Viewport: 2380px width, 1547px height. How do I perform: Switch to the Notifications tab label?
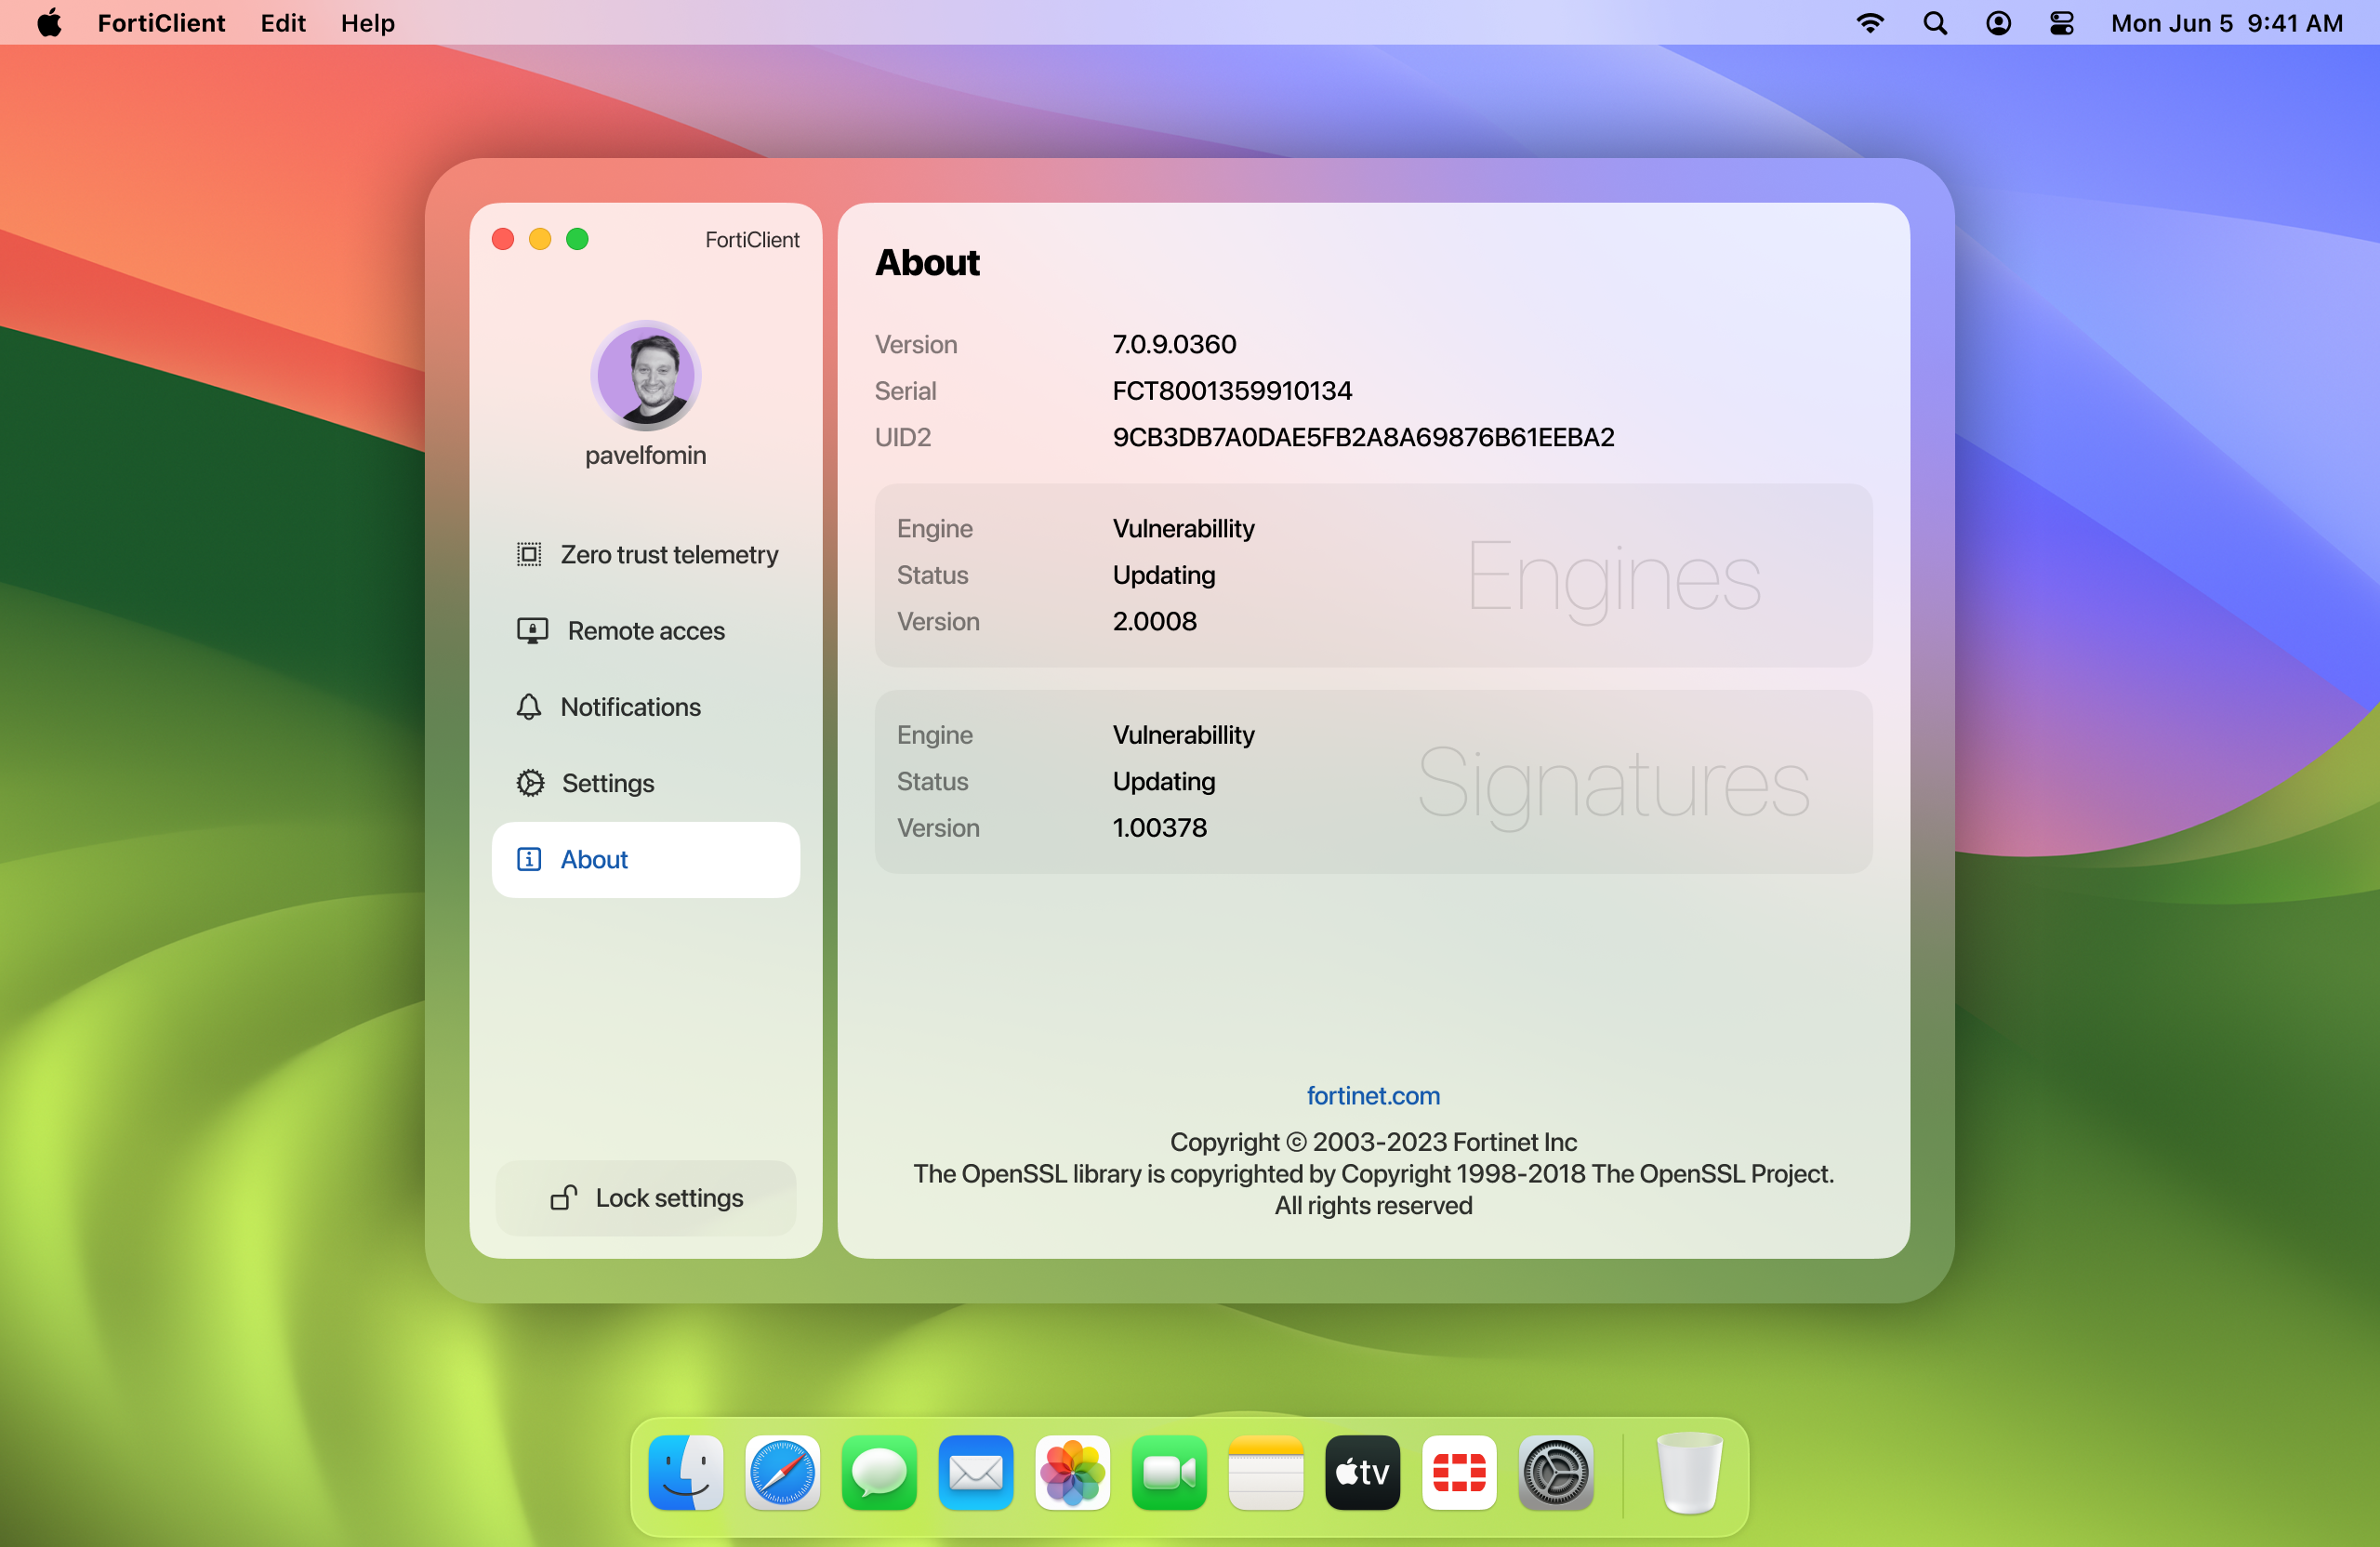[x=630, y=707]
